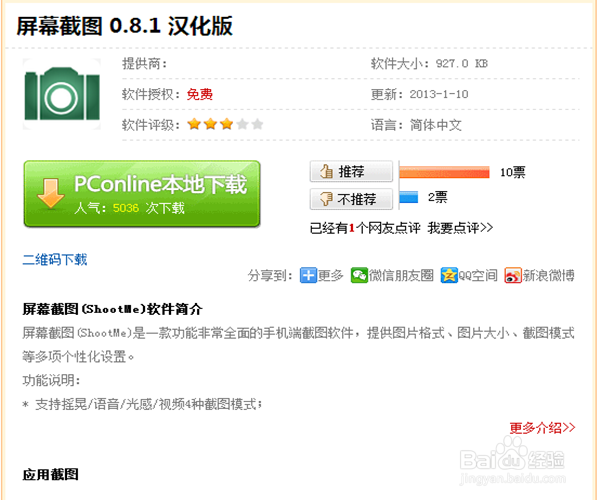Click the green camera app icon
Screen dimensions: 600x500
pos(62,94)
